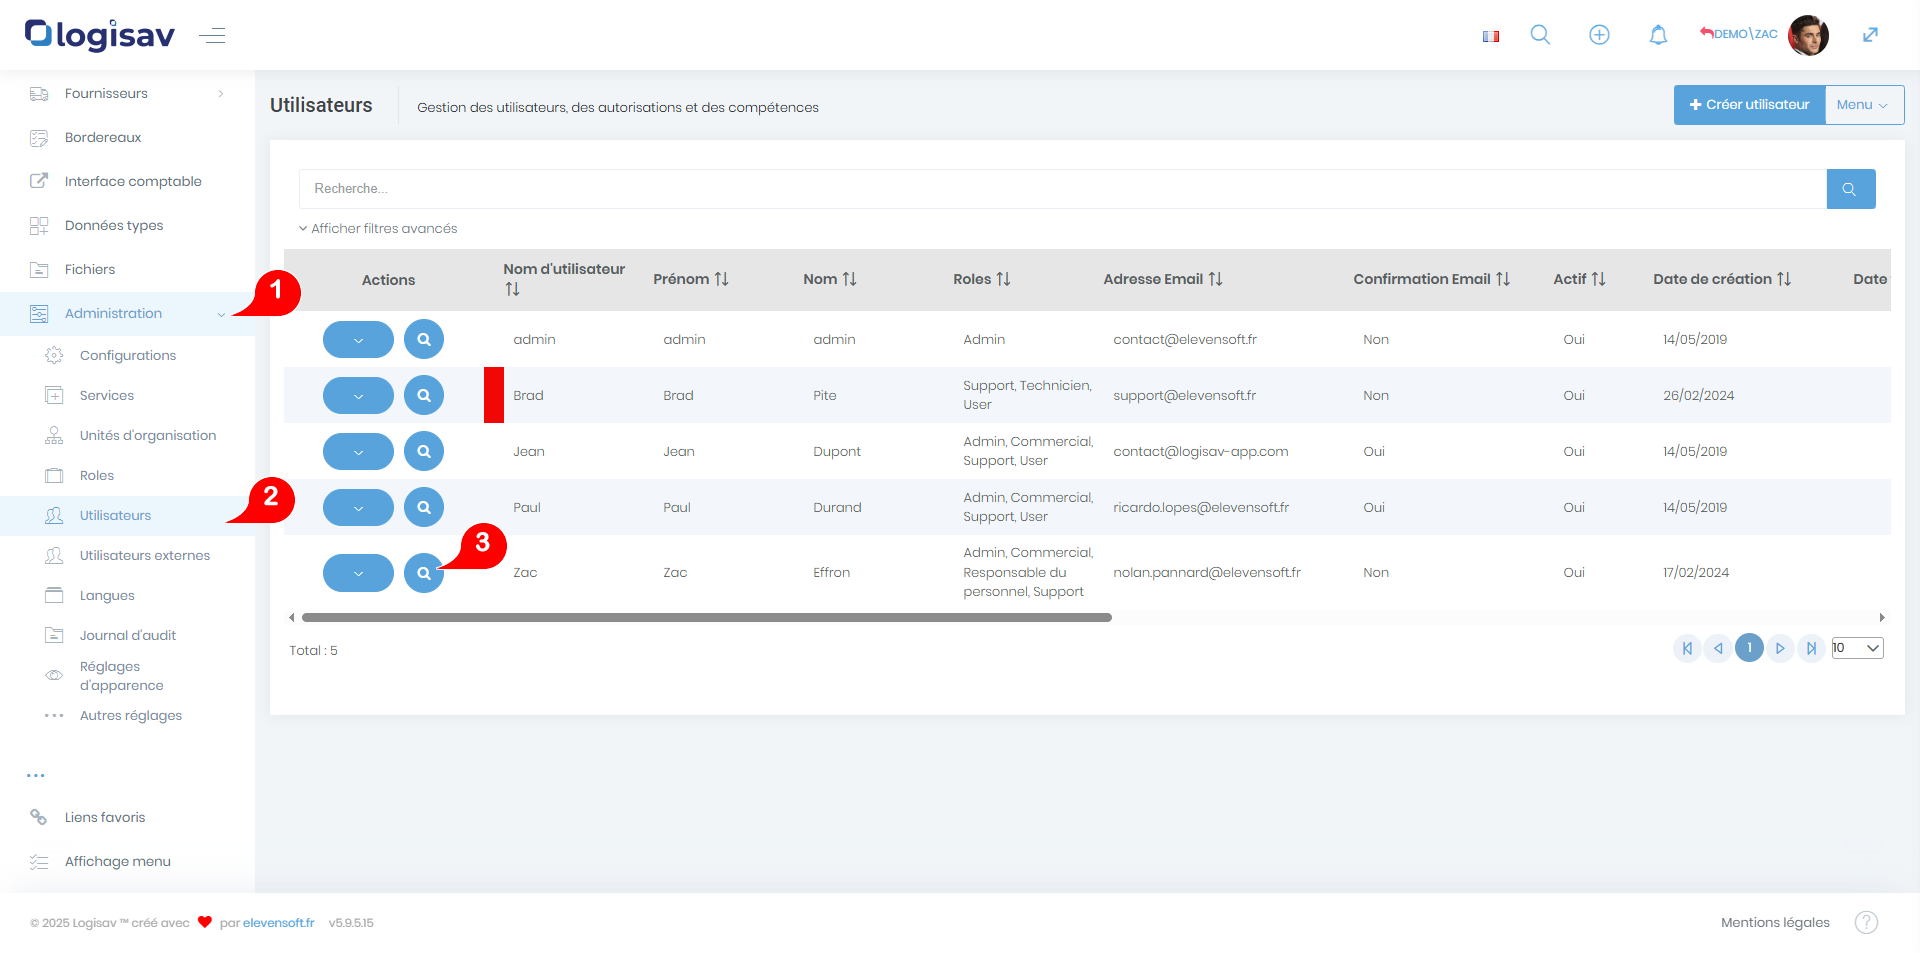This screenshot has height=953, width=1920.
Task: Click the horizontal table scrollbar
Action: pos(706,618)
